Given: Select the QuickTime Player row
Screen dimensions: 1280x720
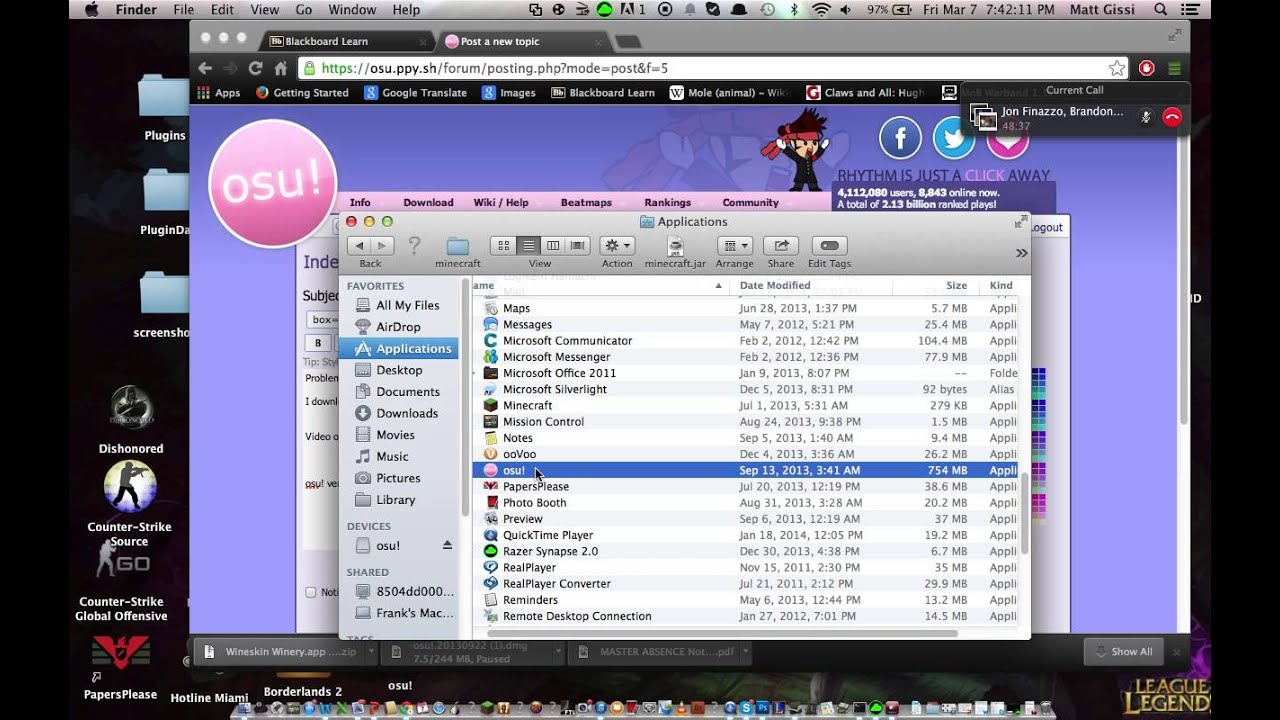Looking at the screenshot, I should pos(745,535).
